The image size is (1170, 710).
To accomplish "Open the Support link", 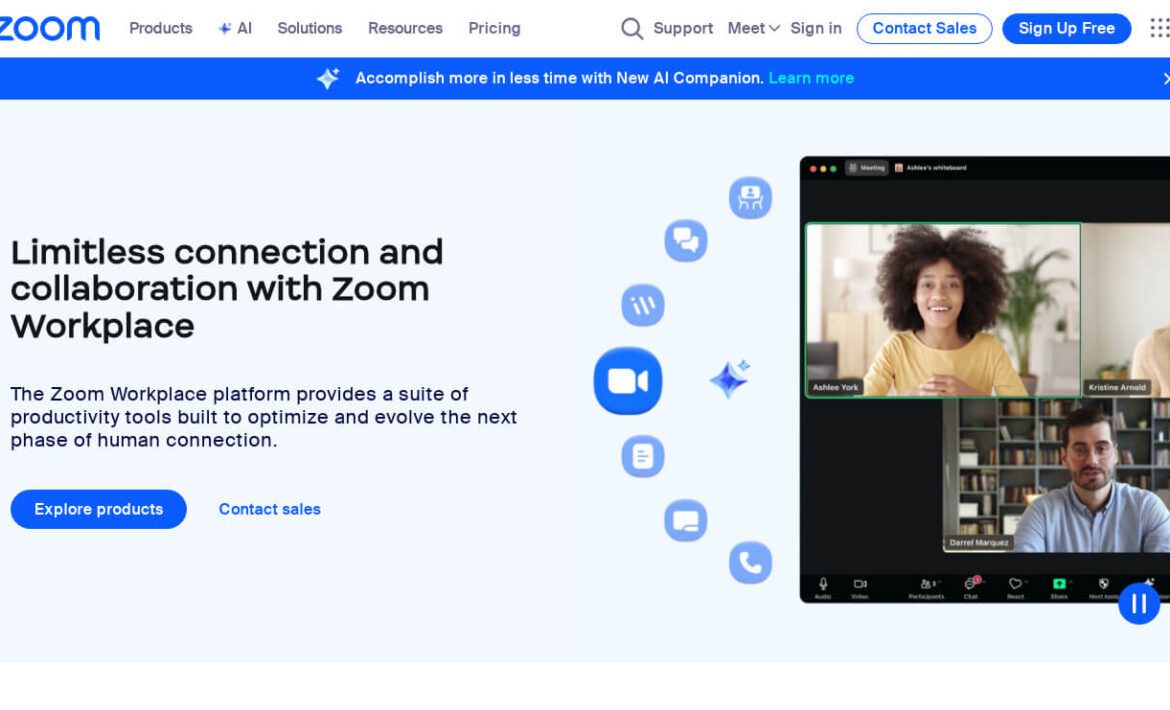I will tap(683, 28).
